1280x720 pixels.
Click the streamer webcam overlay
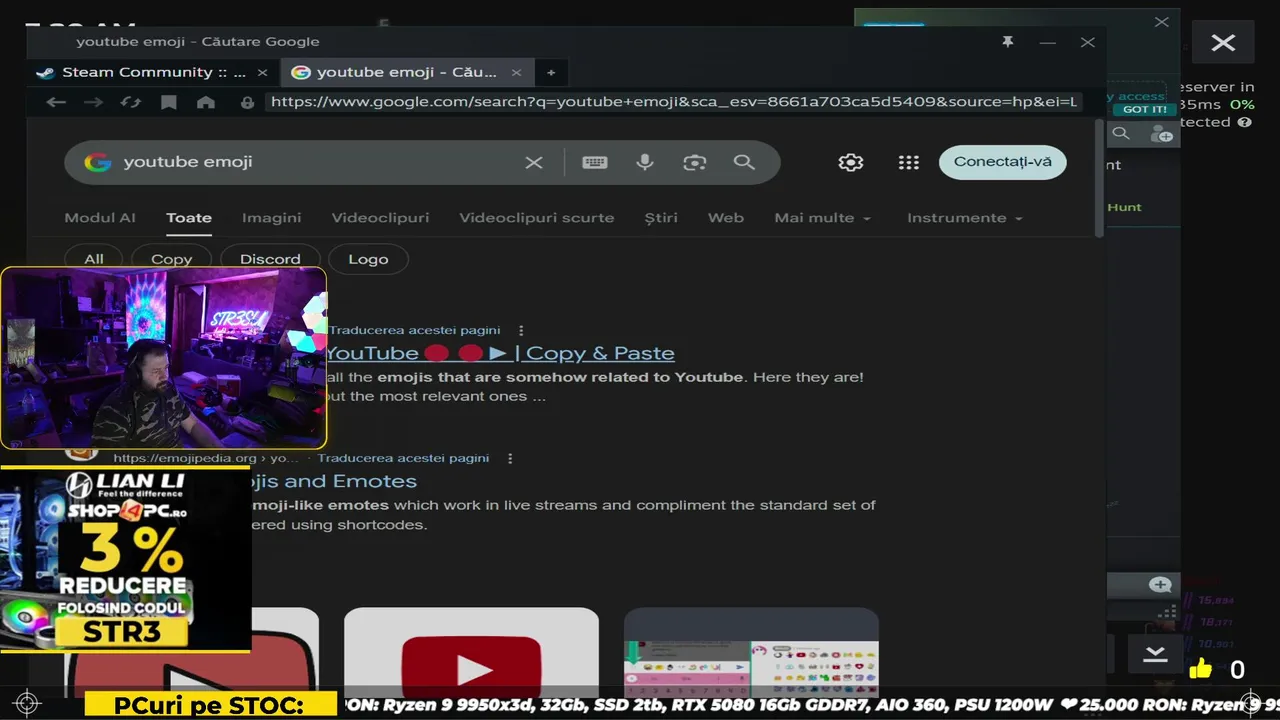[x=164, y=357]
